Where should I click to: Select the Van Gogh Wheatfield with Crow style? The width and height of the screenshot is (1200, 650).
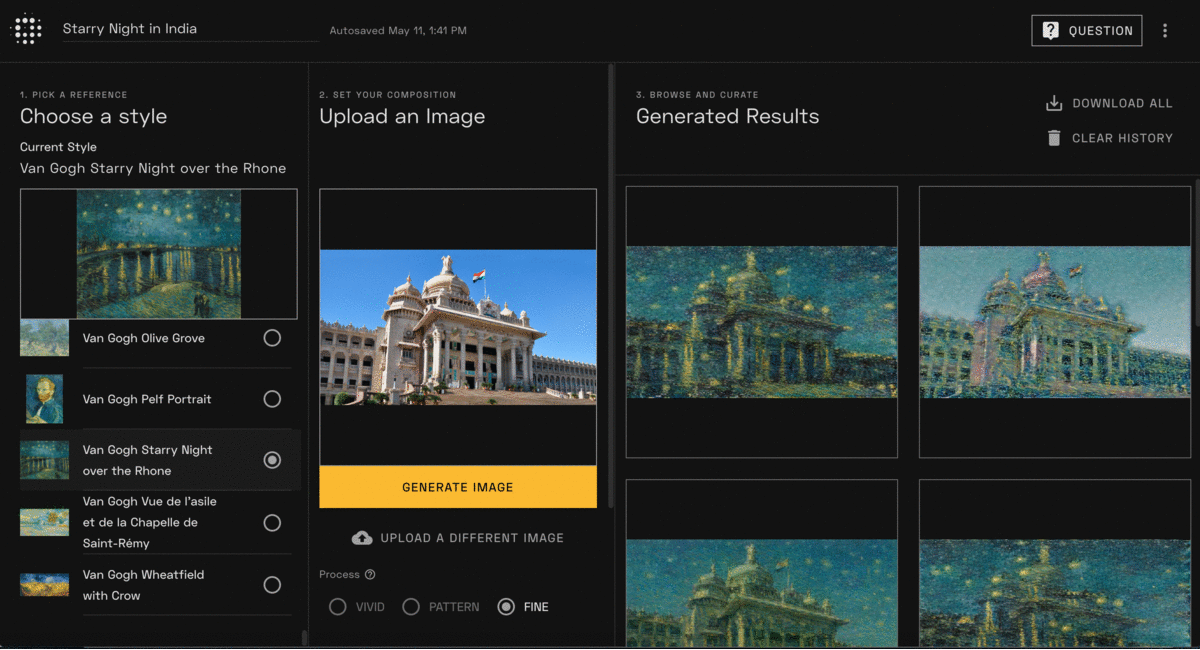click(272, 585)
